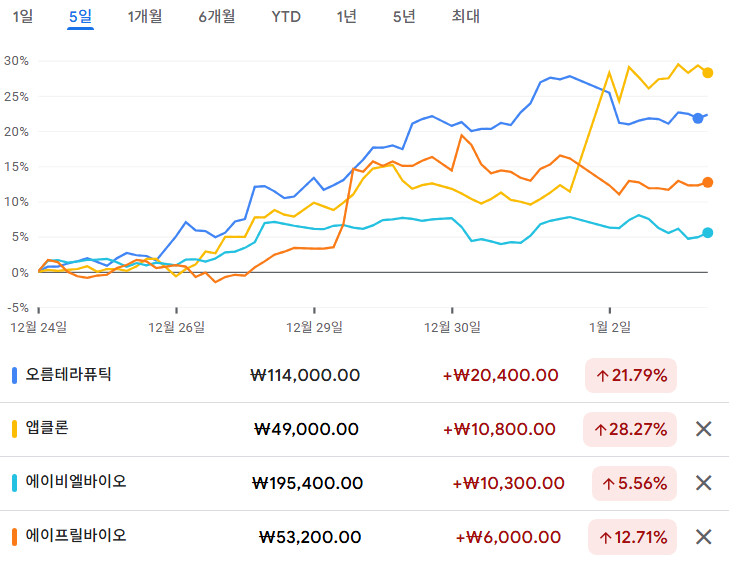
Task: Switch chart to 1년 view
Action: click(x=346, y=17)
